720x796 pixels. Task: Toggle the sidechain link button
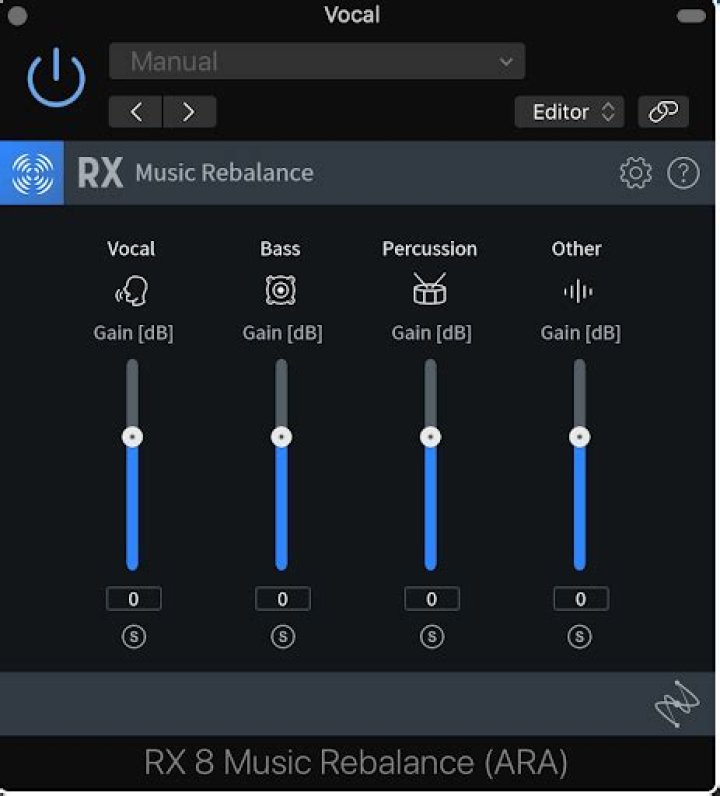pyautogui.click(x=663, y=112)
